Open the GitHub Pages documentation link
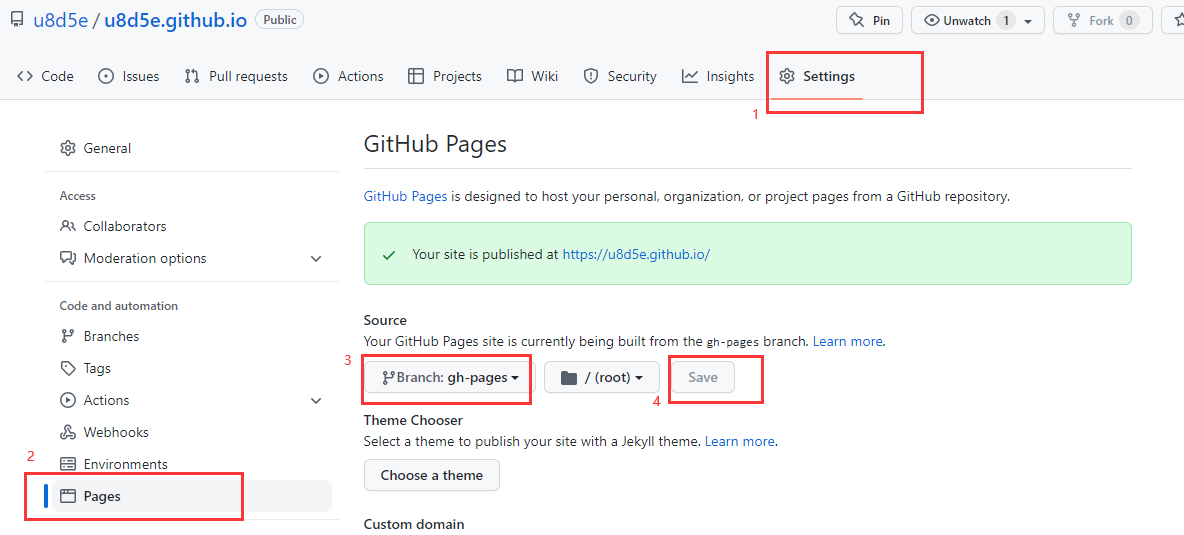This screenshot has height=535, width=1184. click(405, 196)
